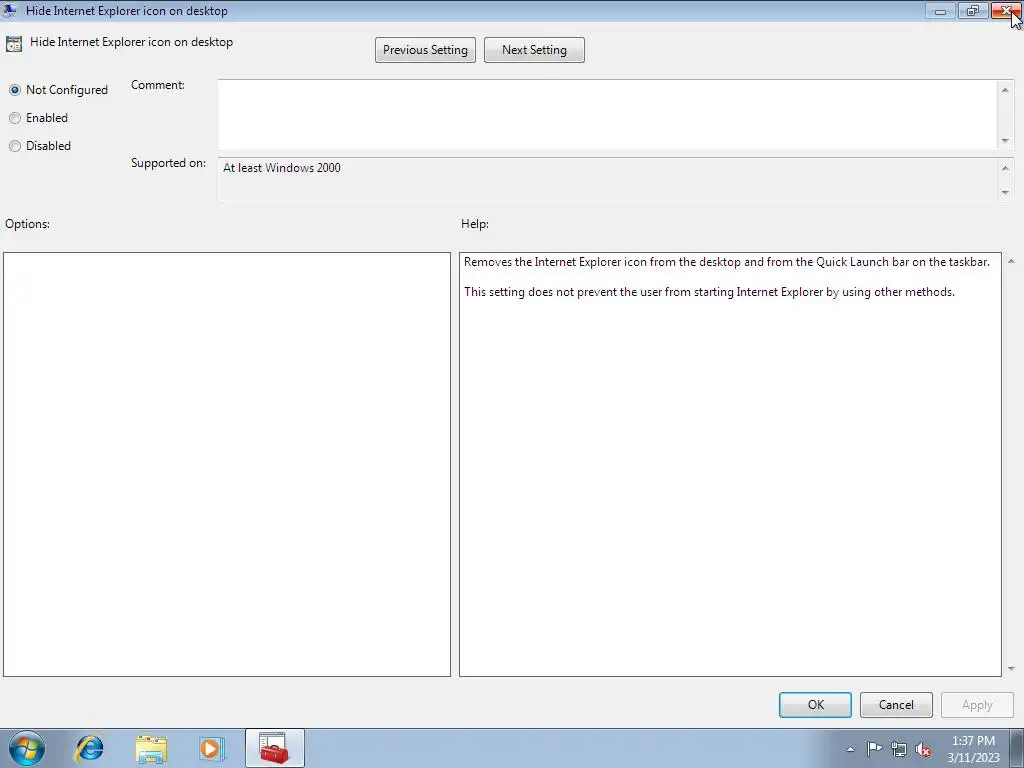Click inside the Comment text box
The width and height of the screenshot is (1024, 768).
coord(607,115)
